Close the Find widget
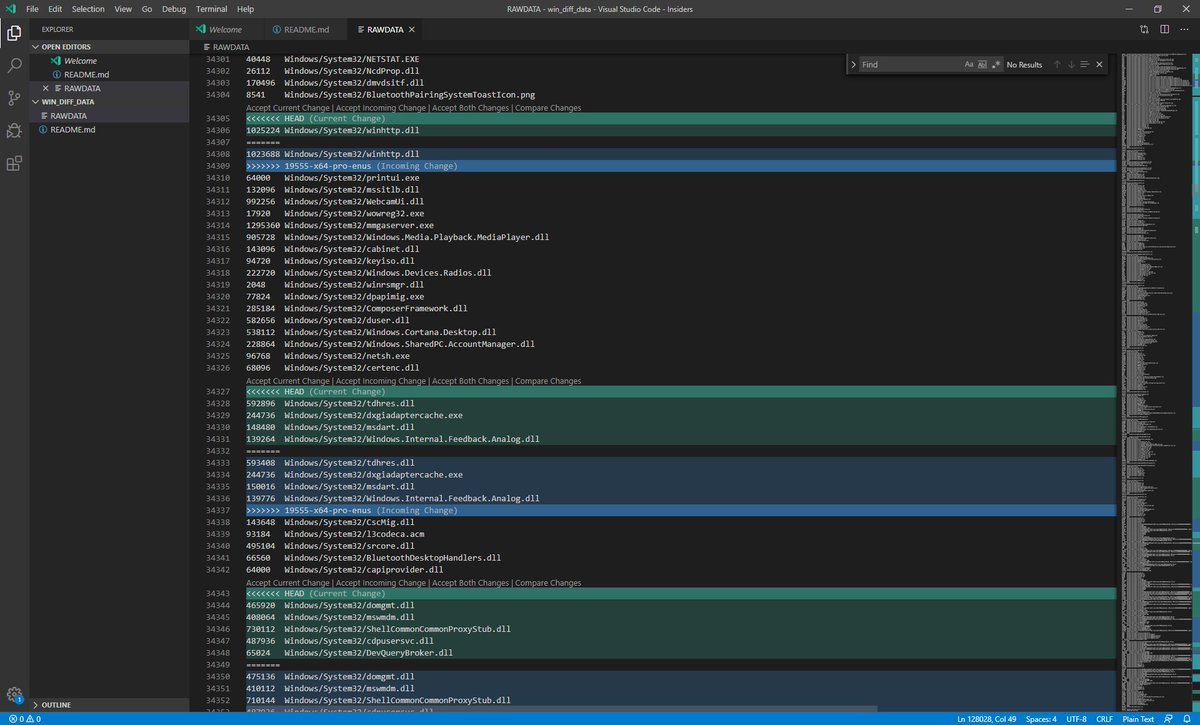The height and width of the screenshot is (725, 1200). (x=1099, y=64)
